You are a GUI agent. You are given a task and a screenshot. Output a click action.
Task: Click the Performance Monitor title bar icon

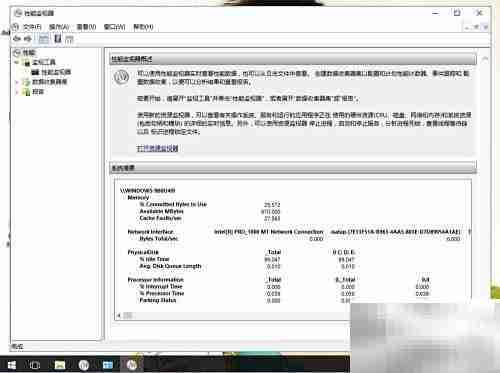pyautogui.click(x=18, y=13)
